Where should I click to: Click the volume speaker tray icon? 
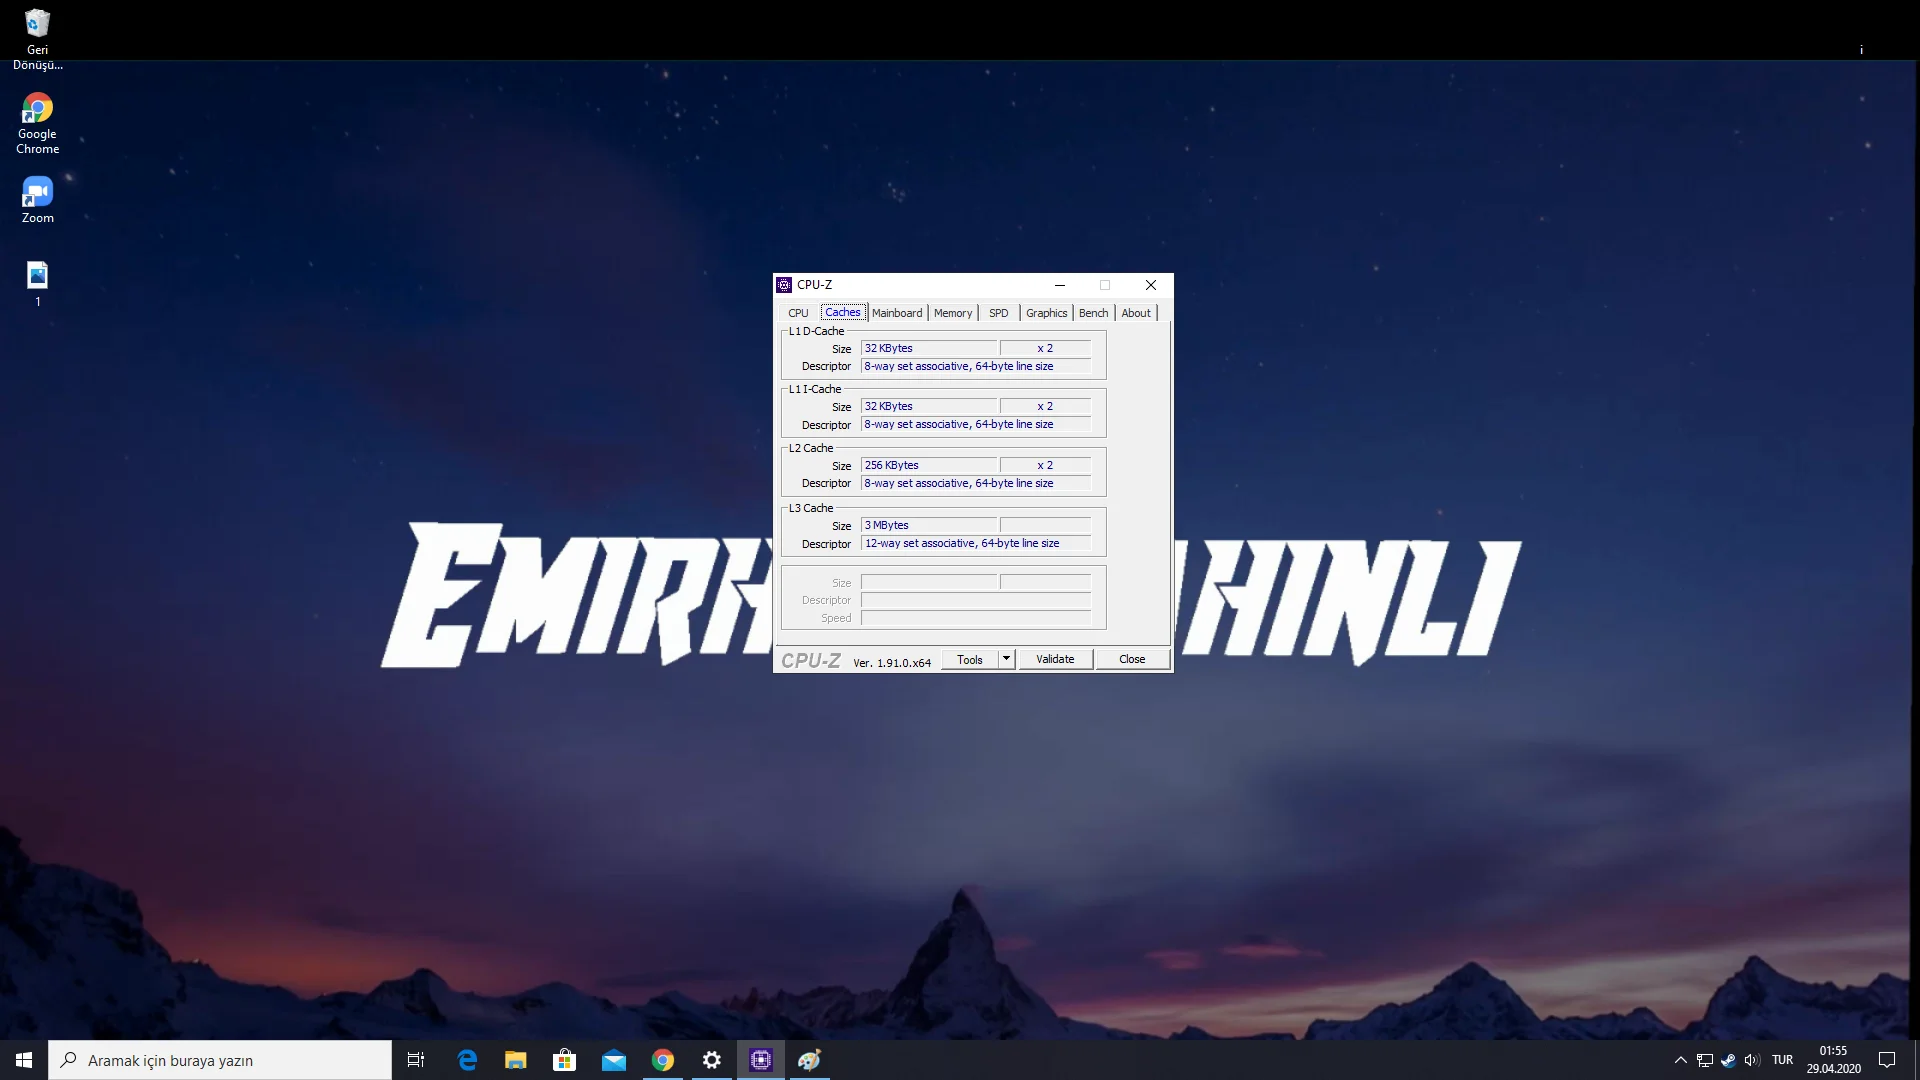pos(1751,1060)
